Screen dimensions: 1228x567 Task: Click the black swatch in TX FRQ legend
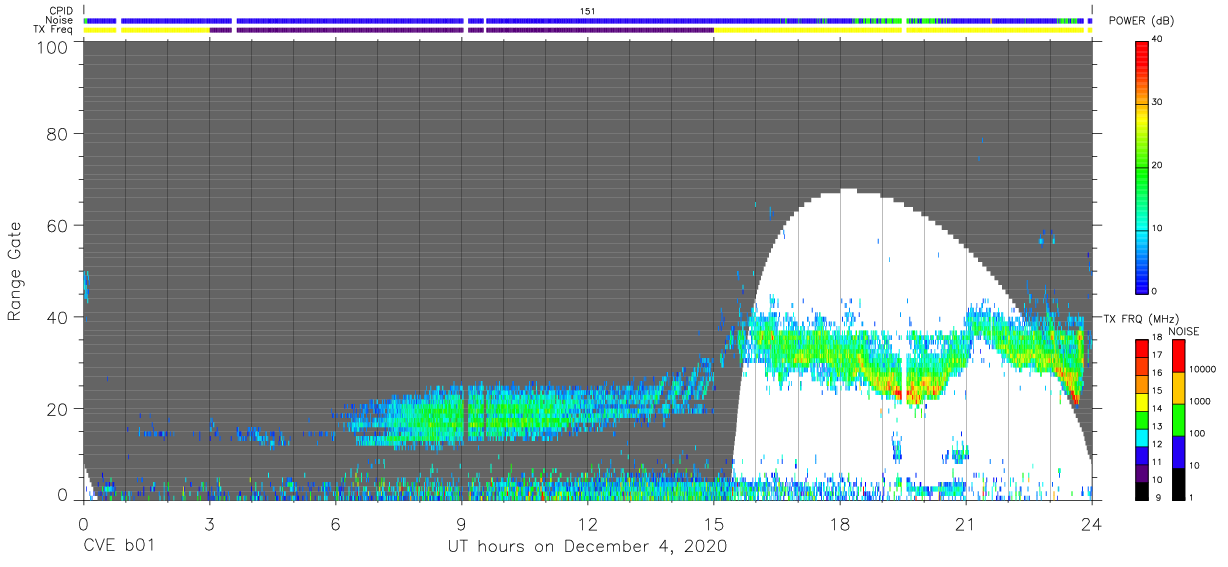click(x=1141, y=489)
